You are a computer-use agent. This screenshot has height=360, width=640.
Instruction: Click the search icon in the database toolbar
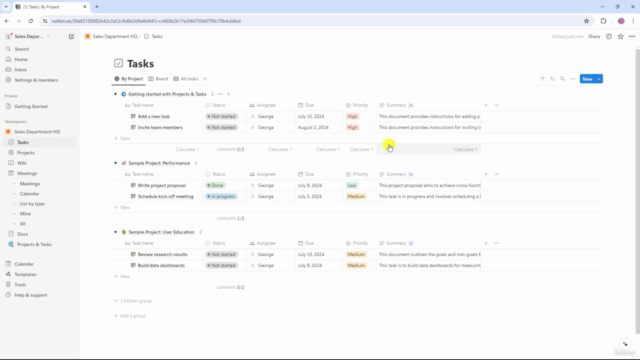tap(562, 79)
